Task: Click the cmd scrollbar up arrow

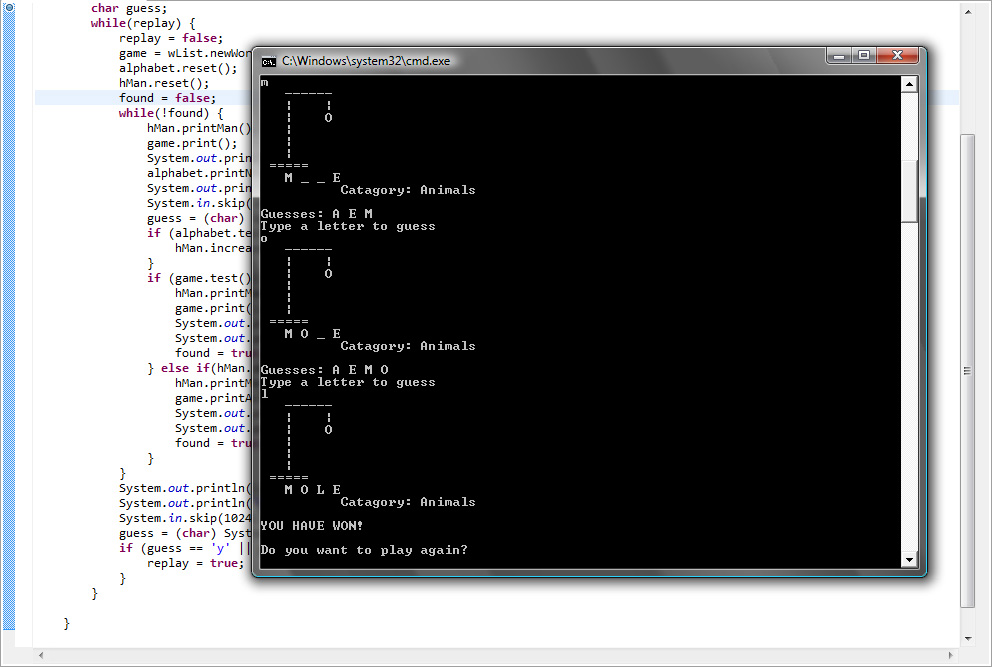Action: click(x=909, y=84)
